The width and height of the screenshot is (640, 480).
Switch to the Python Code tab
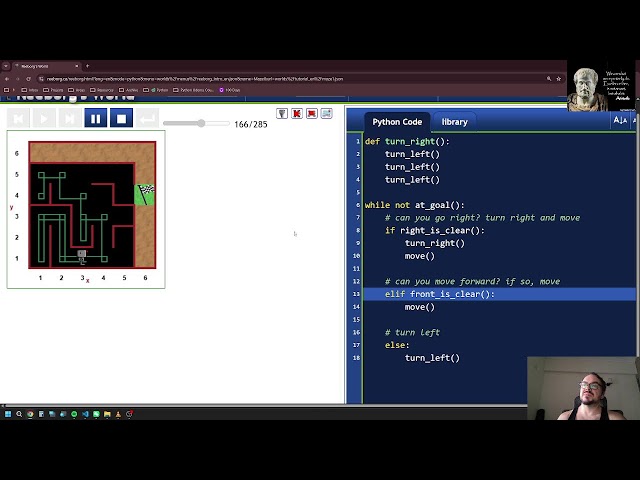click(x=397, y=122)
